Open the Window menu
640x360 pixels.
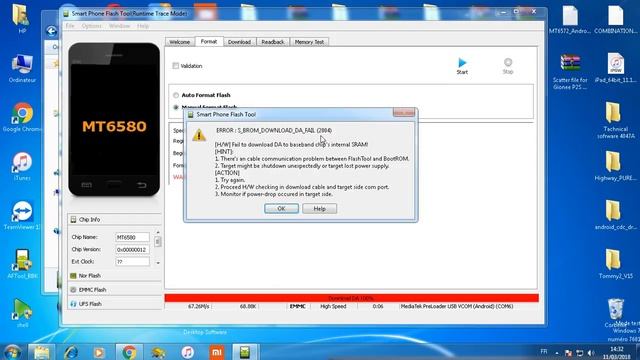tap(119, 26)
